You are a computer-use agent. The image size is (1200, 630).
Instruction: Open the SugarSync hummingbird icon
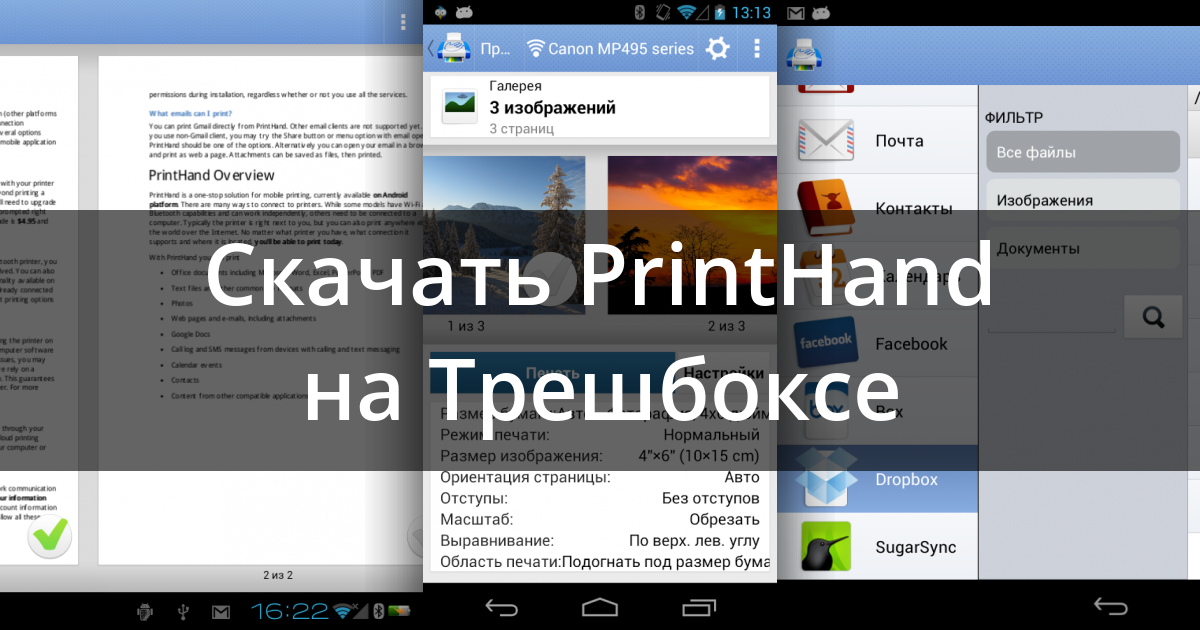coord(826,547)
